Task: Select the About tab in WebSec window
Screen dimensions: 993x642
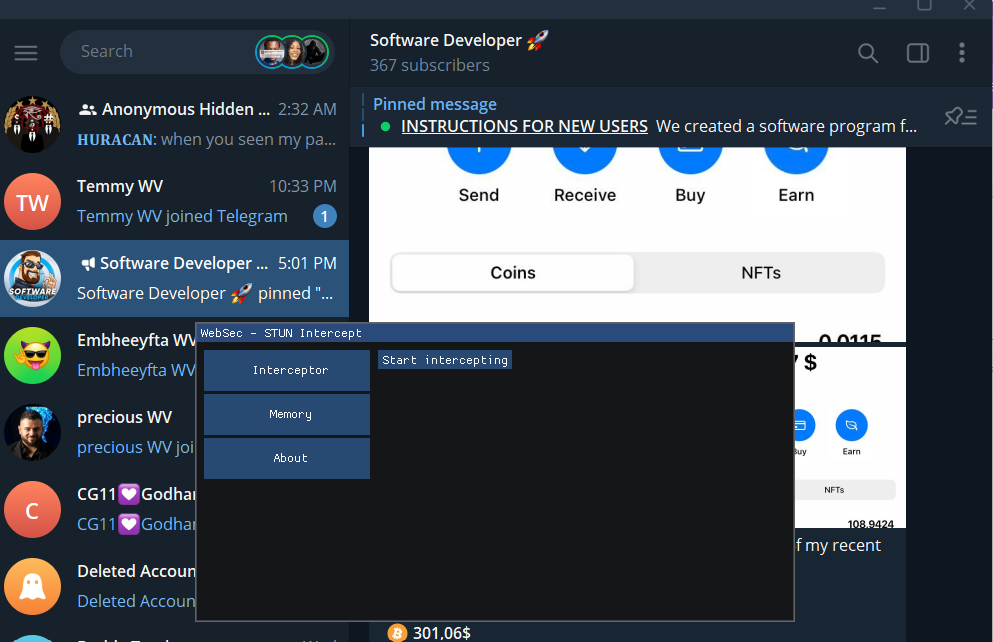Action: 287,458
